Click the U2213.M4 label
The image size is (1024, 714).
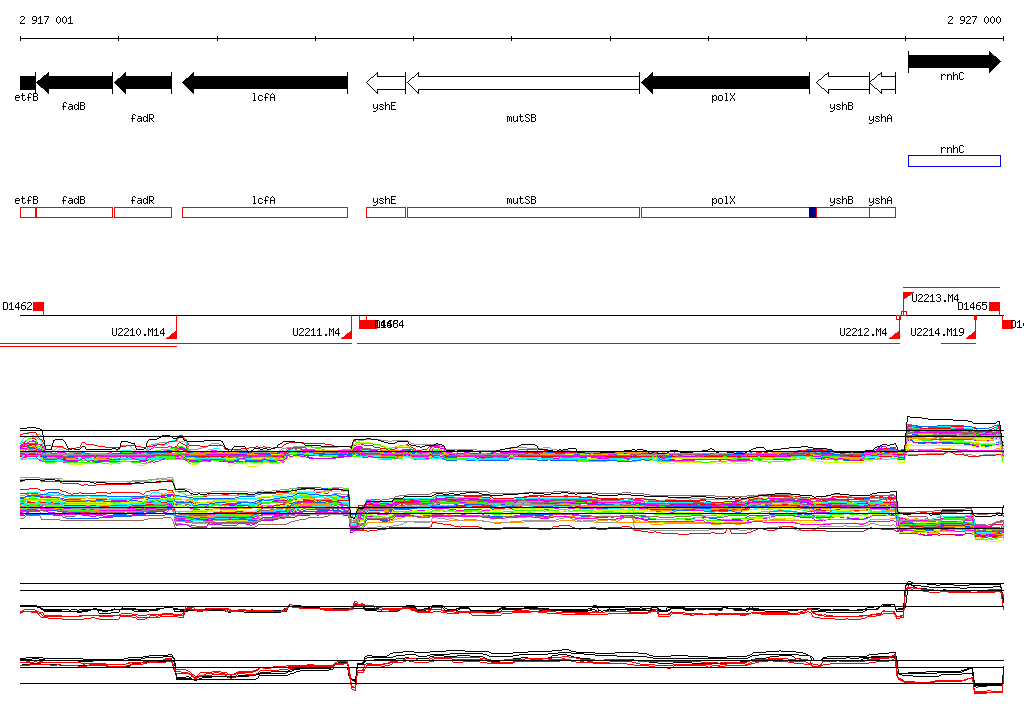(935, 298)
